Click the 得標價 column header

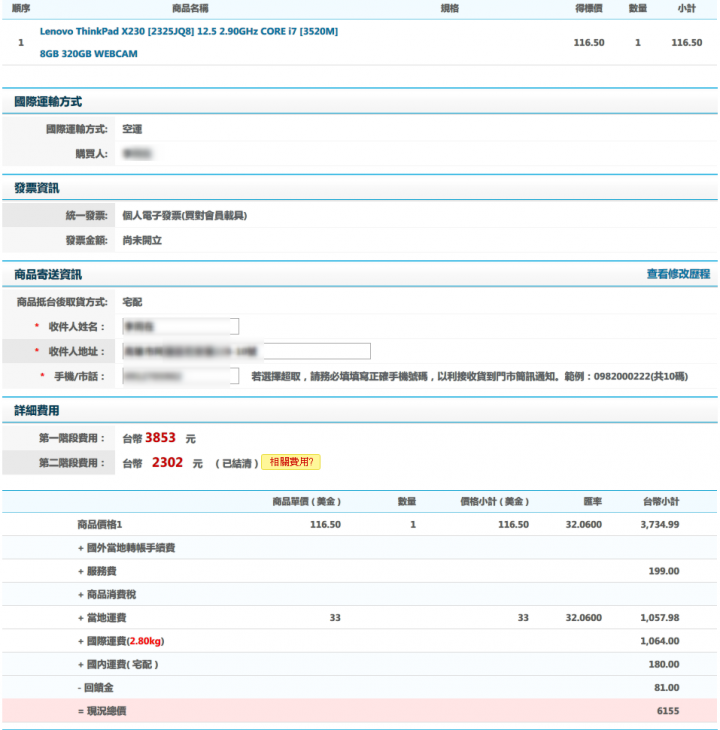(589, 8)
